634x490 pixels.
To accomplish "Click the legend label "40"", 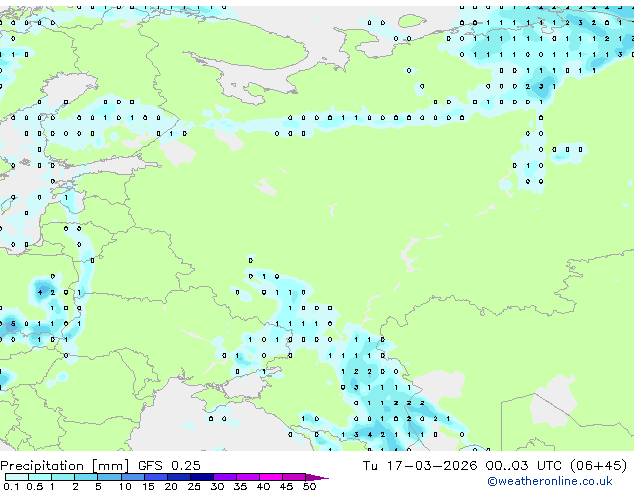I will pos(263,486).
